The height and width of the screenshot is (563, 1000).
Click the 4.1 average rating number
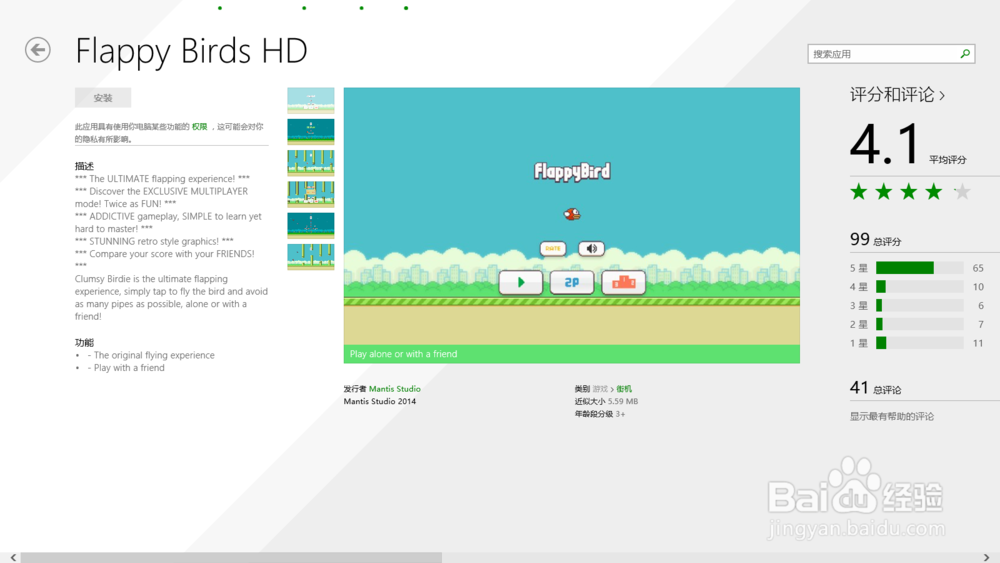click(x=885, y=145)
